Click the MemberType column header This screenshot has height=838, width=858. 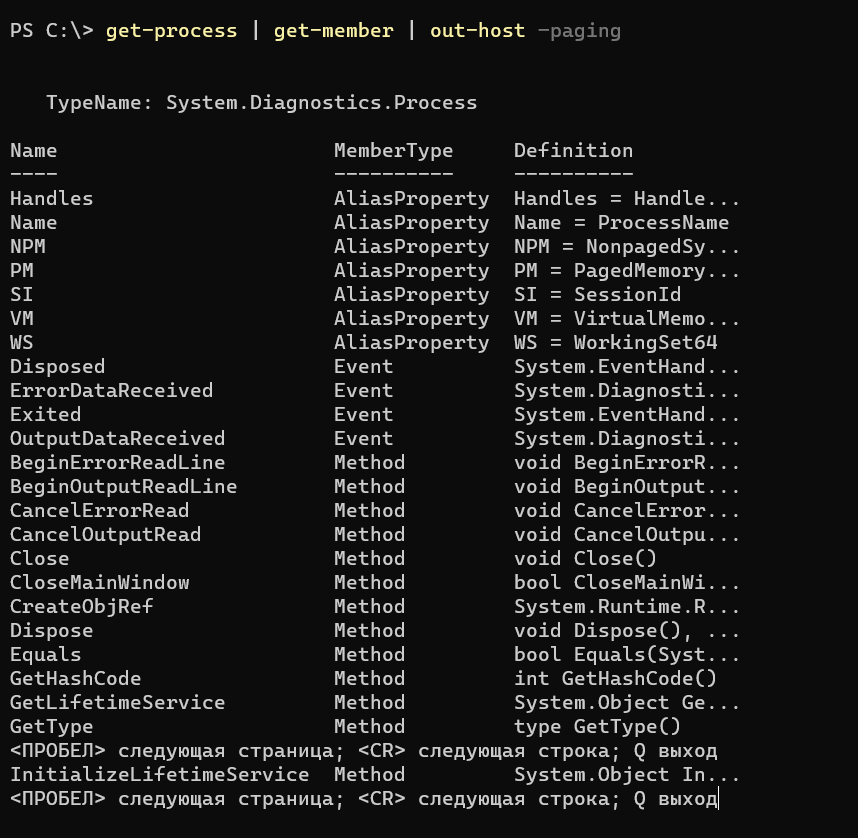point(393,151)
